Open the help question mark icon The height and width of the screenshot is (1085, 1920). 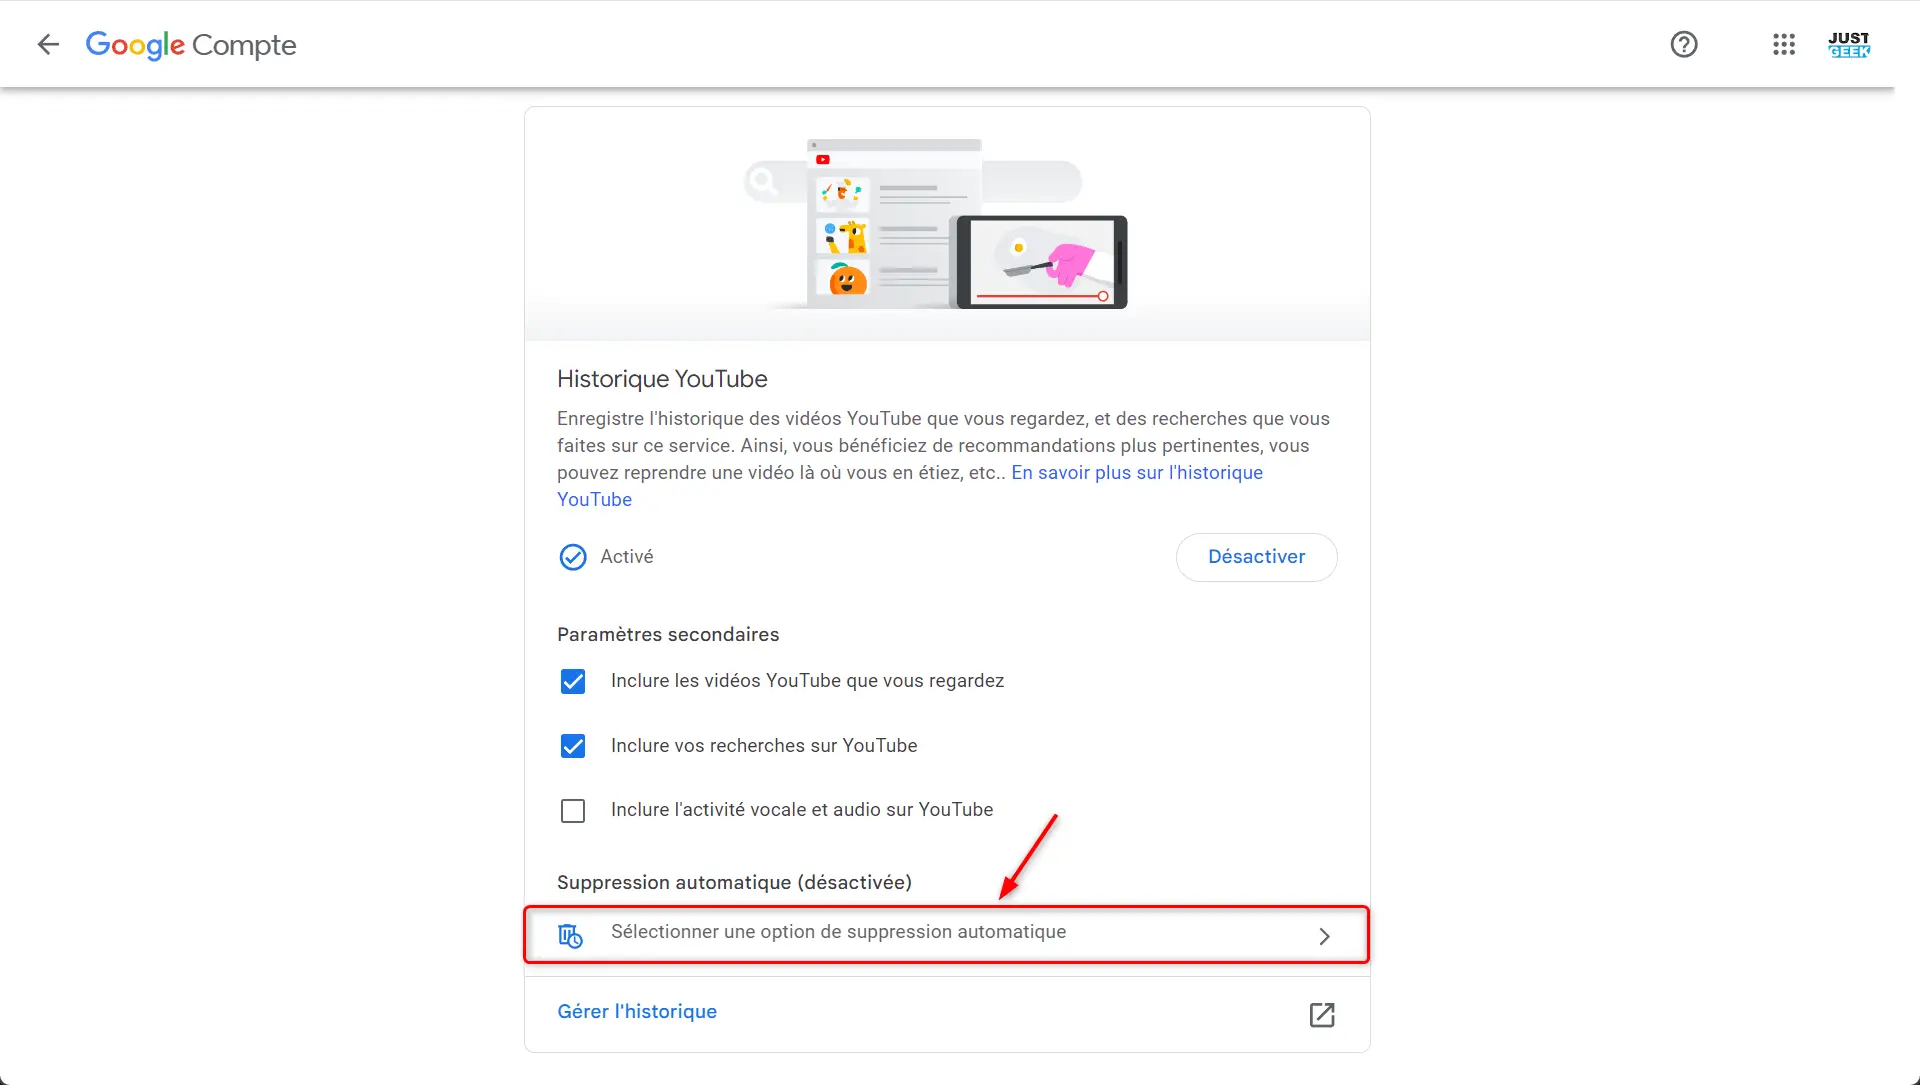tap(1684, 44)
